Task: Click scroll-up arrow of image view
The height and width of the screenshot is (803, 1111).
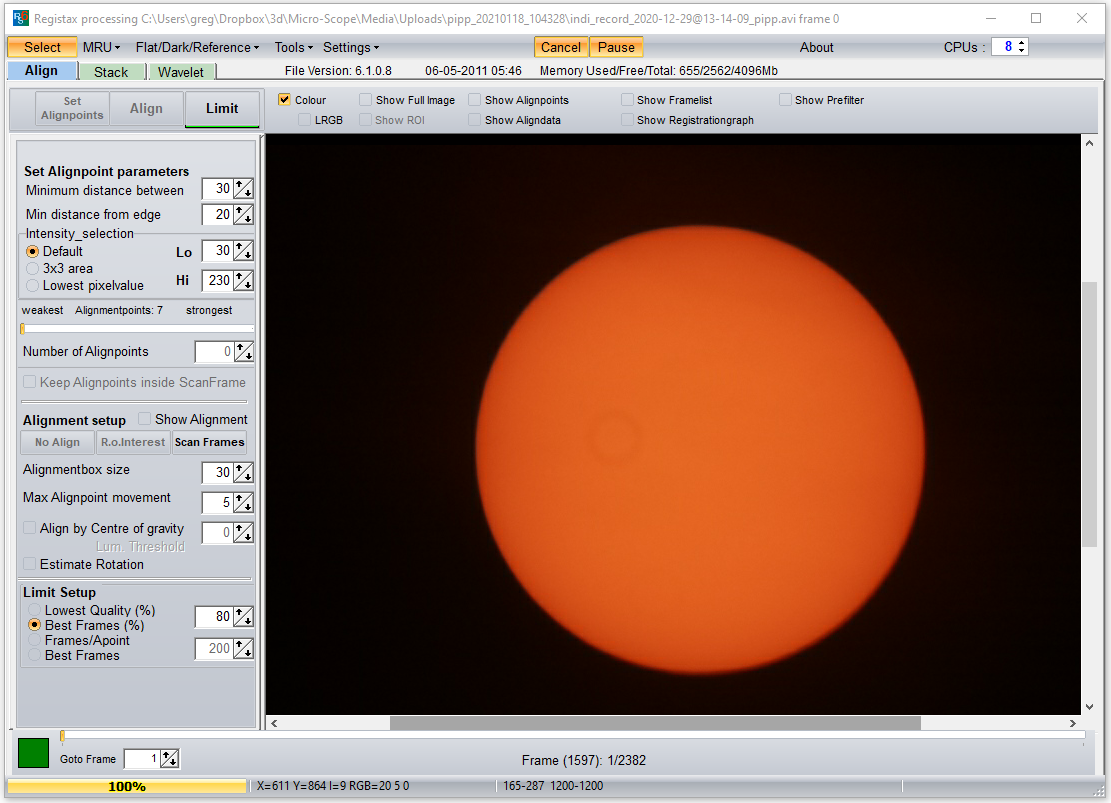Action: pyautogui.click(x=1089, y=142)
